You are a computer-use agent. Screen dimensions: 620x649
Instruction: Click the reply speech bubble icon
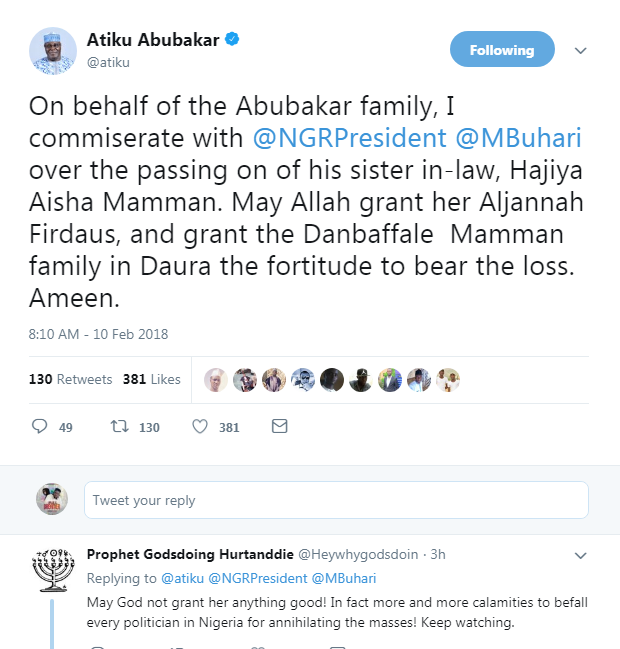pyautogui.click(x=40, y=427)
